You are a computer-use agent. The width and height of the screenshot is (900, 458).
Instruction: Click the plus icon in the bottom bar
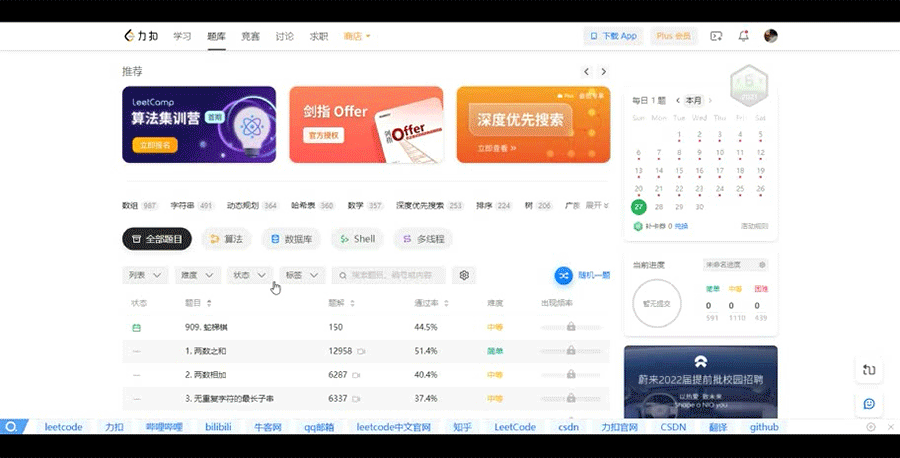(x=871, y=427)
